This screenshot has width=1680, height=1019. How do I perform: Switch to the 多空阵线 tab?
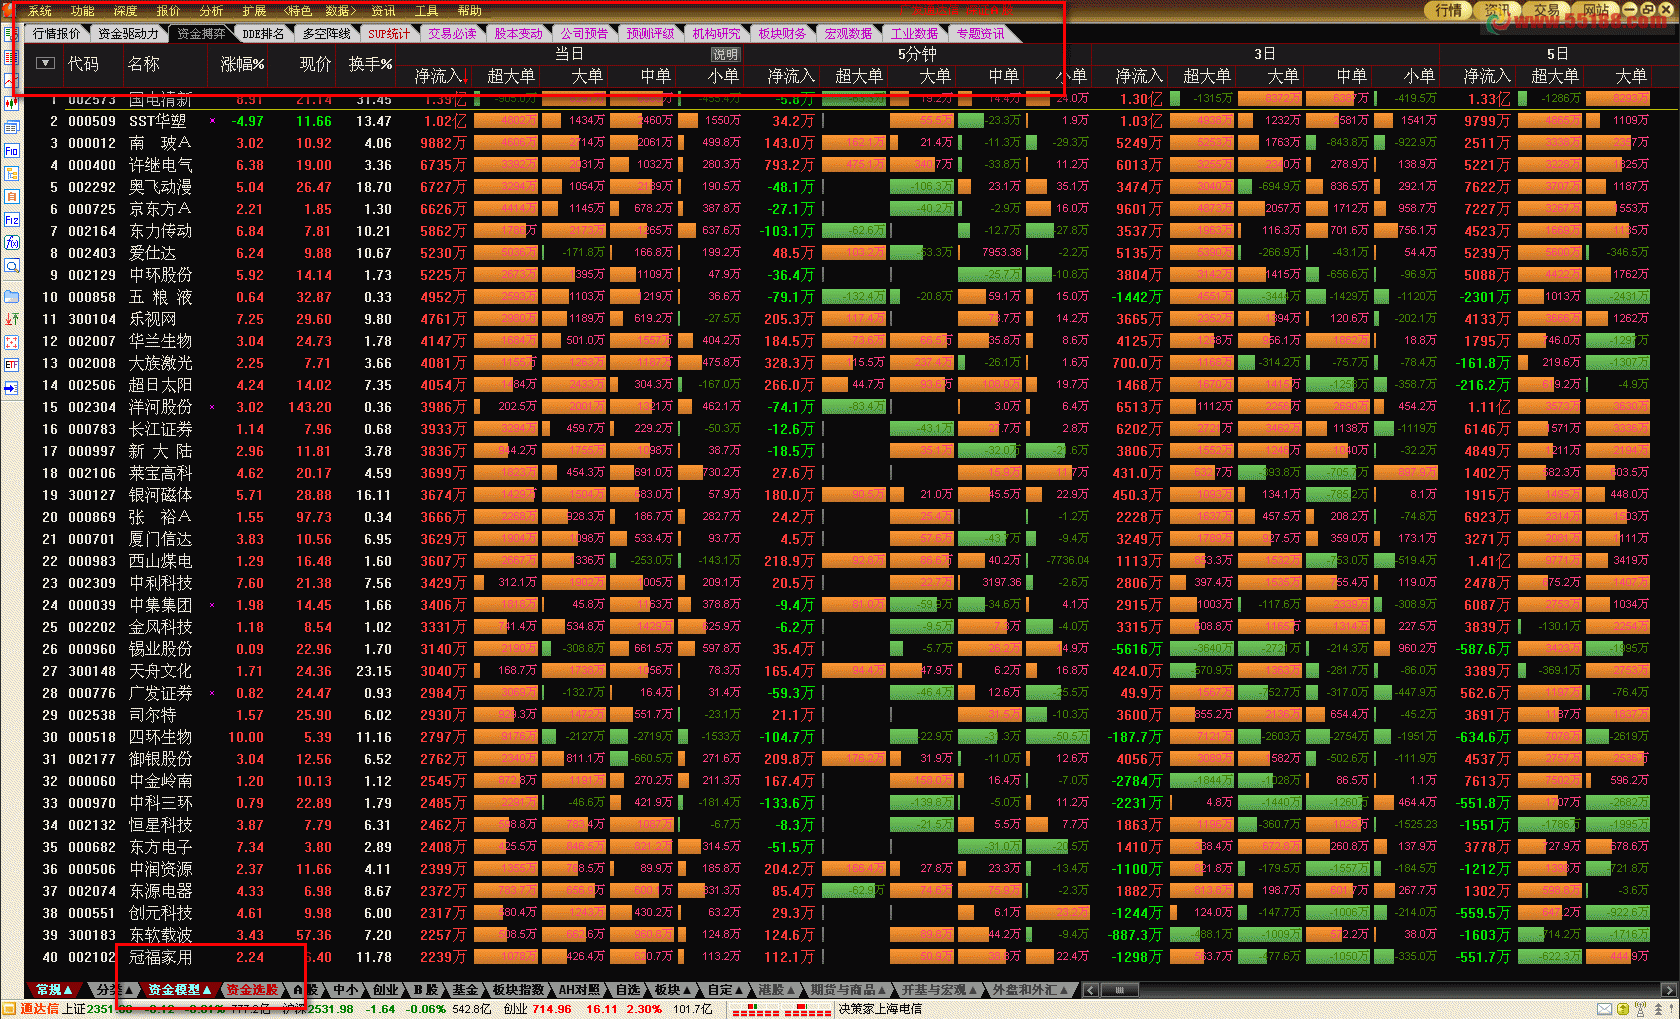click(x=327, y=33)
